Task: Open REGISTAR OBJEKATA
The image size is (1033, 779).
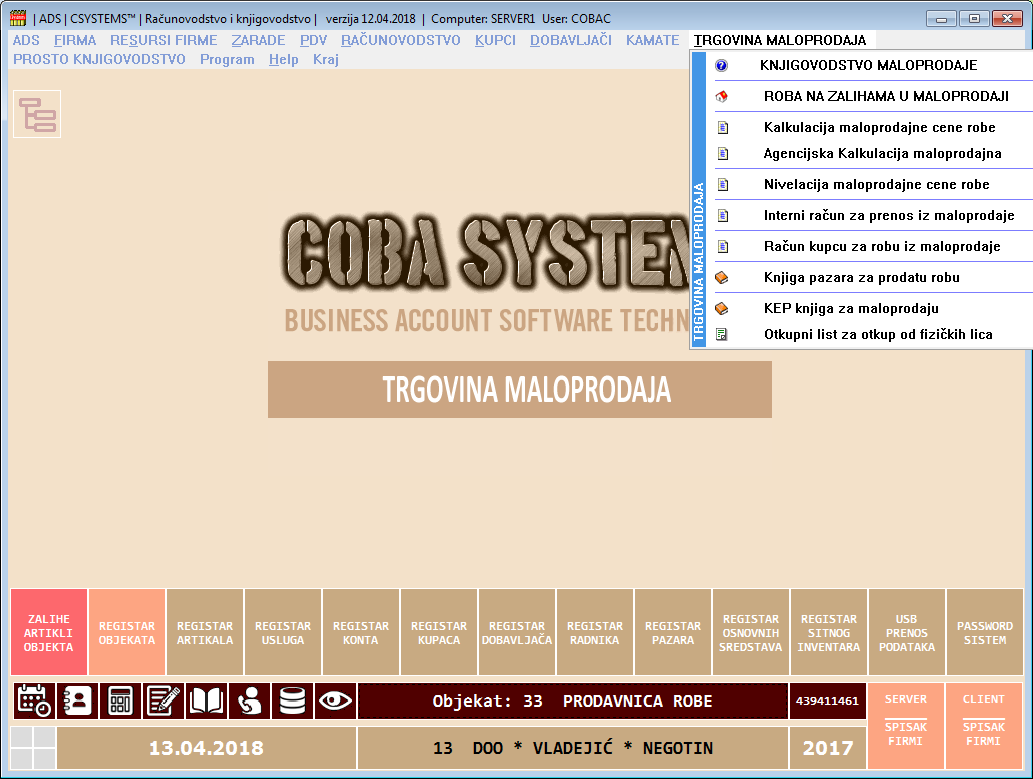Action: pyautogui.click(x=126, y=633)
